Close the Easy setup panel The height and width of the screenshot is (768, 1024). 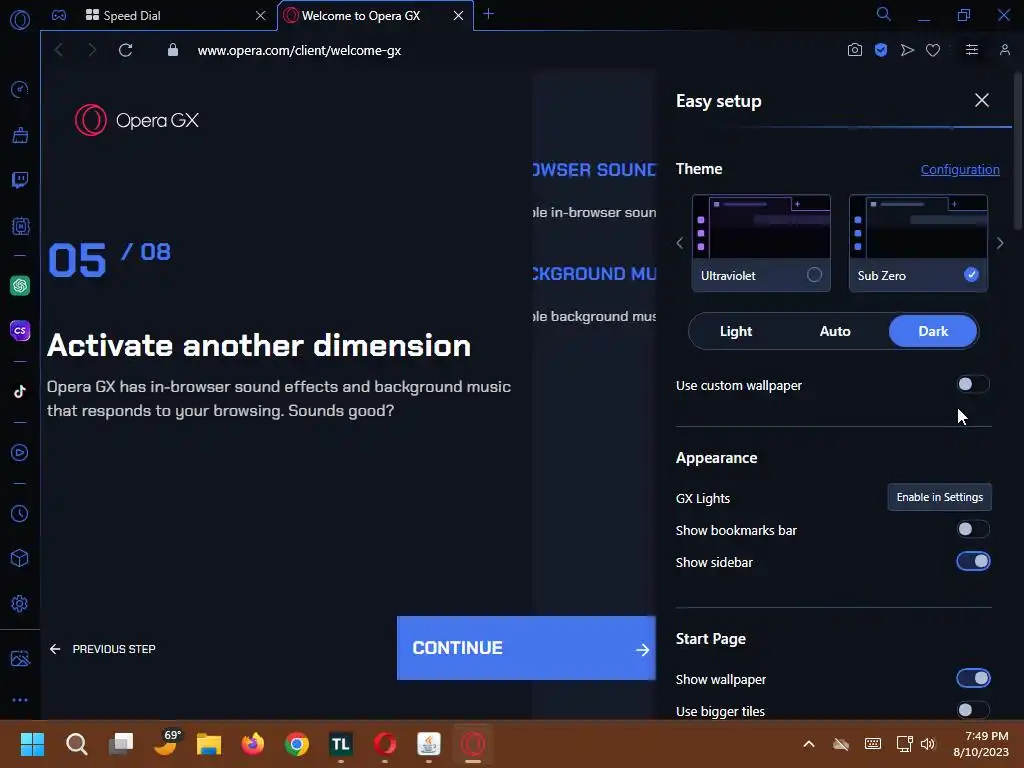pos(982,100)
